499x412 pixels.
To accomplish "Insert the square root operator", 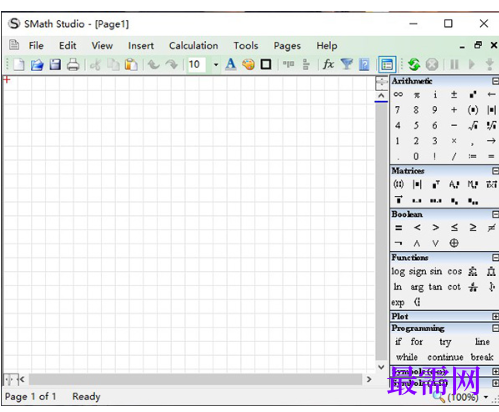I will coord(472,126).
